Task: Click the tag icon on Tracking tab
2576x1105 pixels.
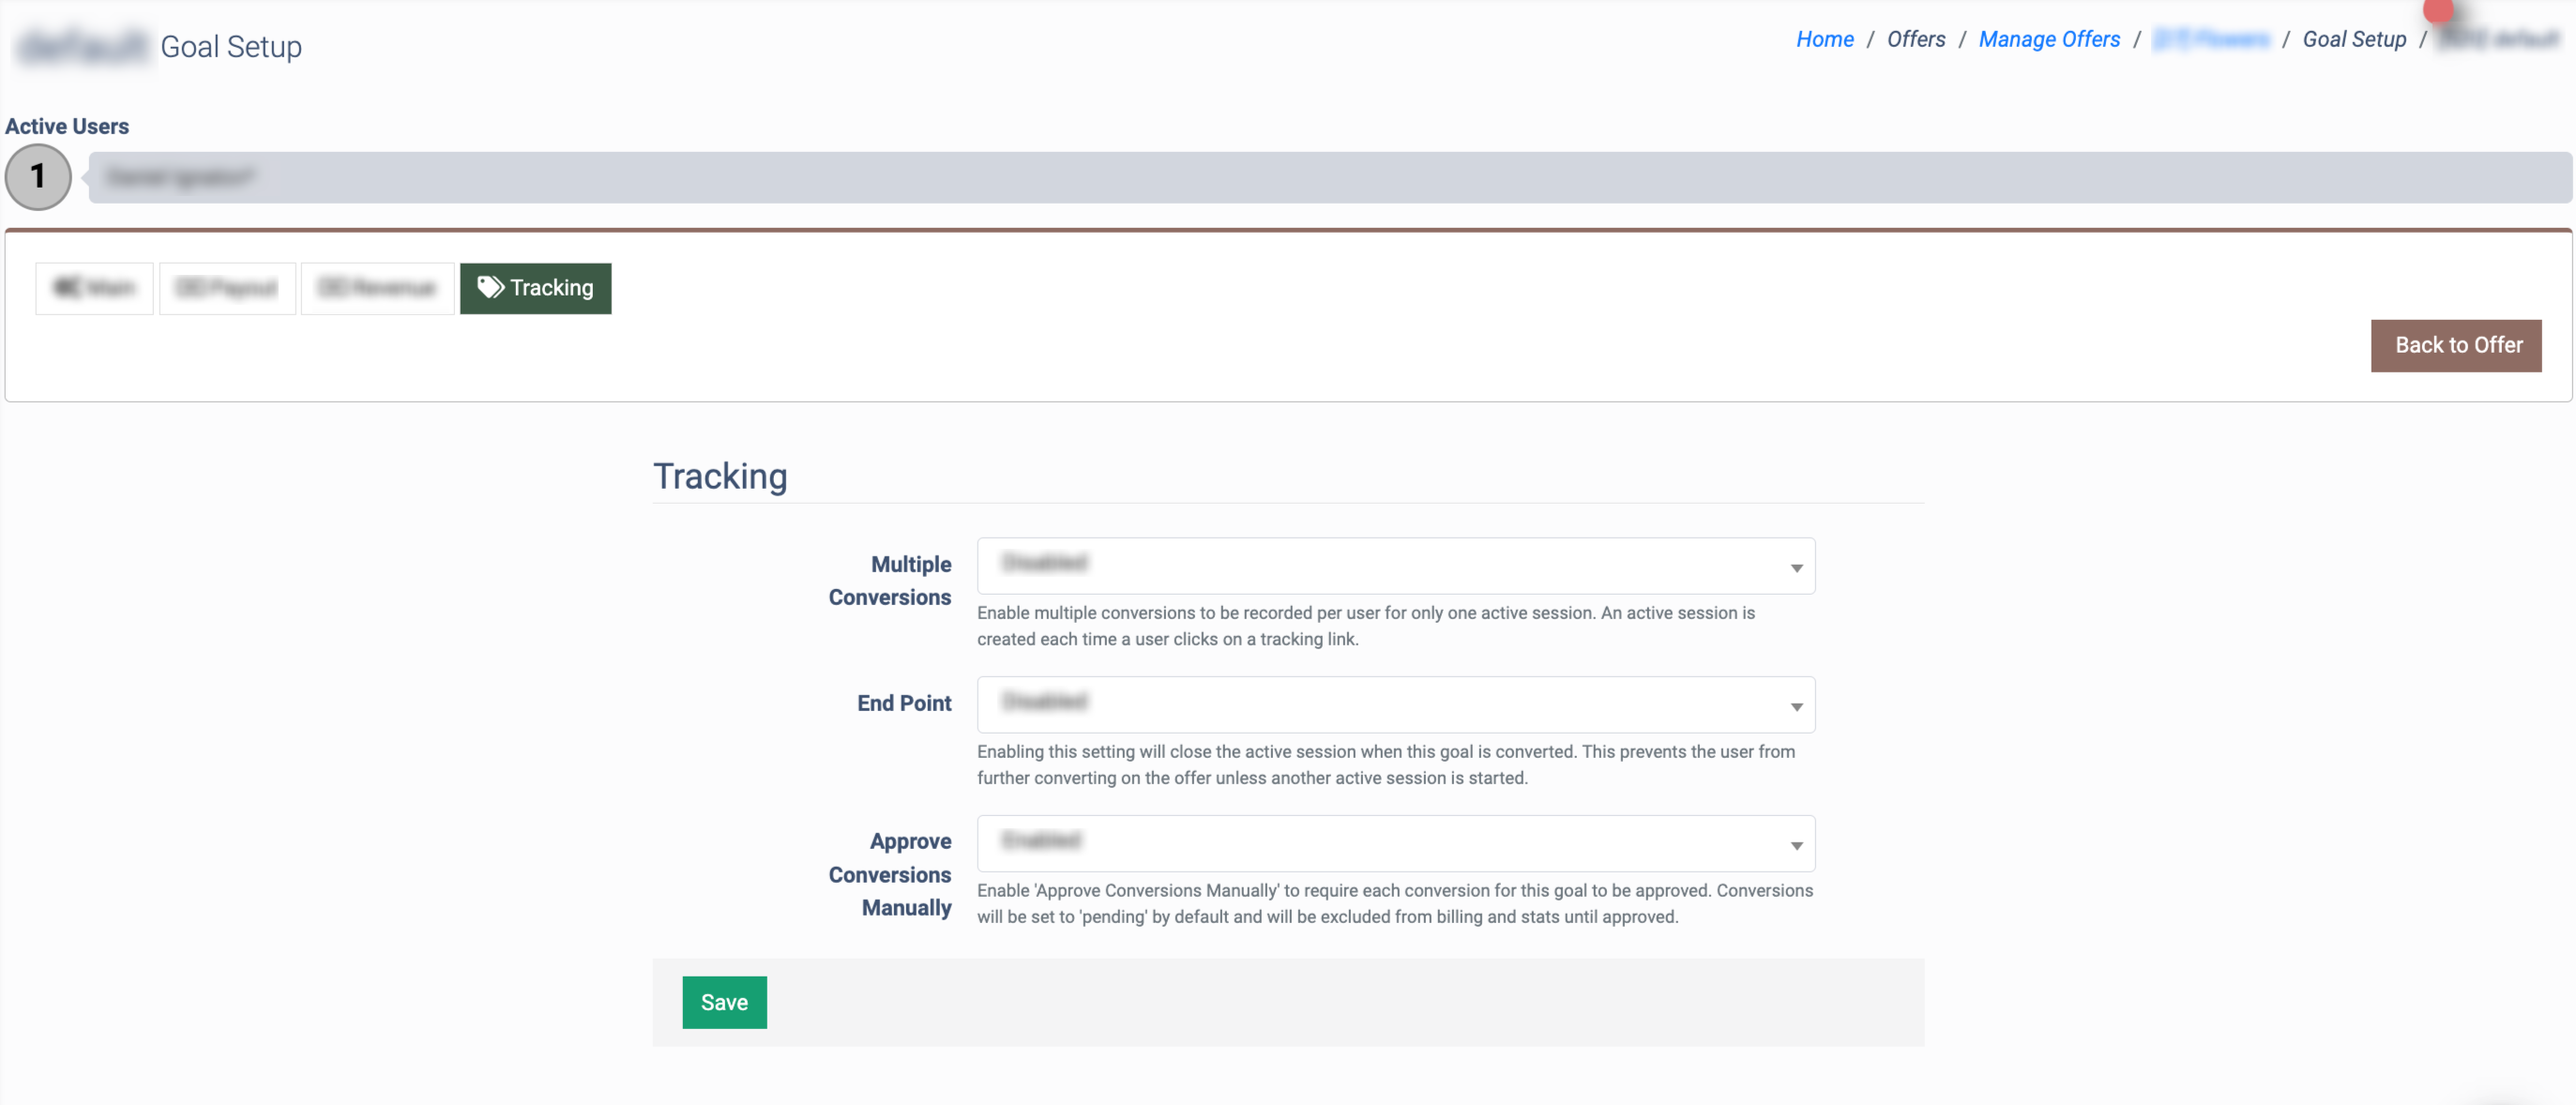Action: [x=490, y=288]
